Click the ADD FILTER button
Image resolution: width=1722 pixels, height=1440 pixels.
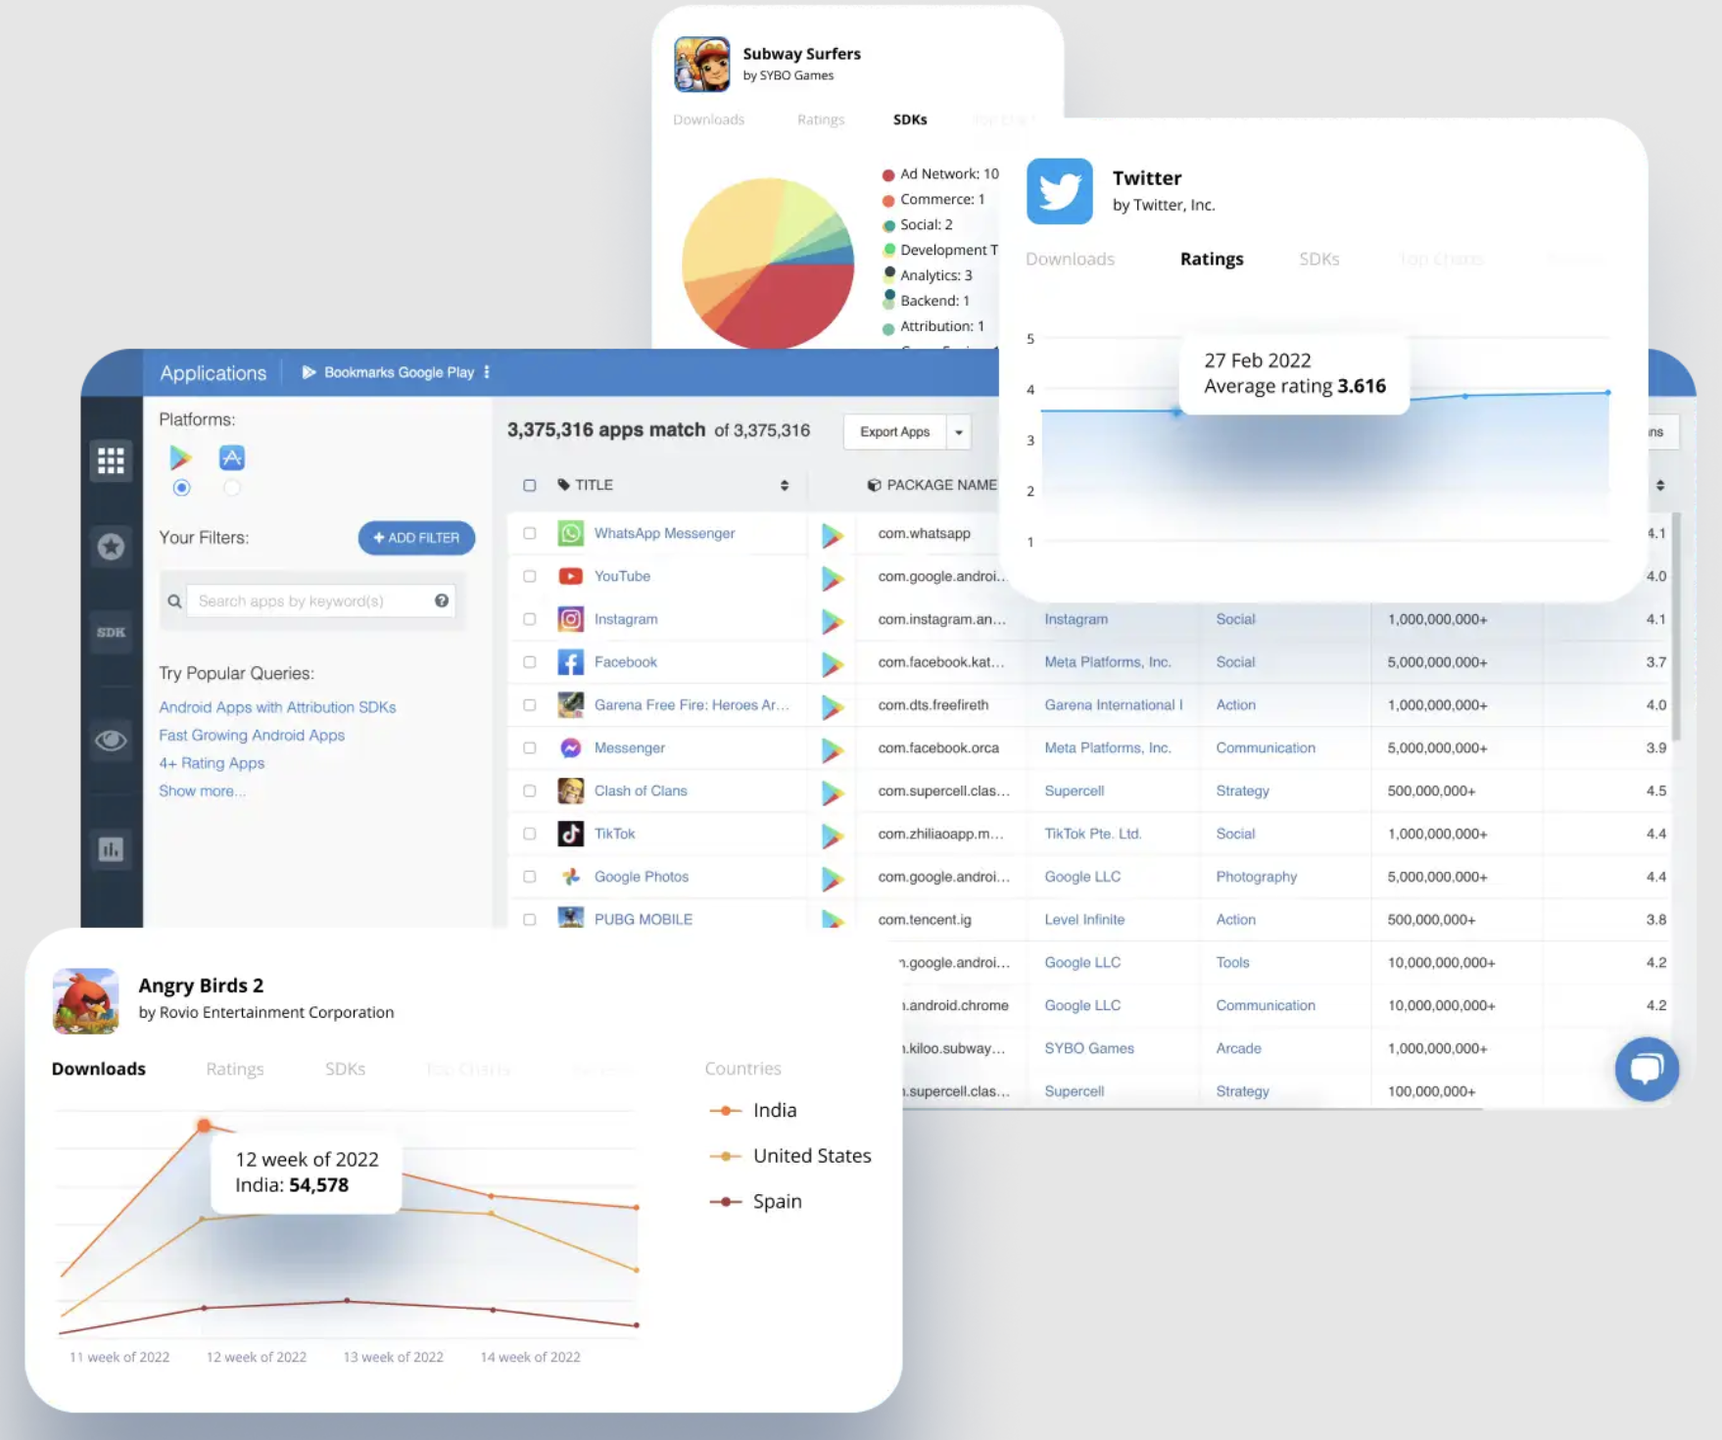click(417, 538)
